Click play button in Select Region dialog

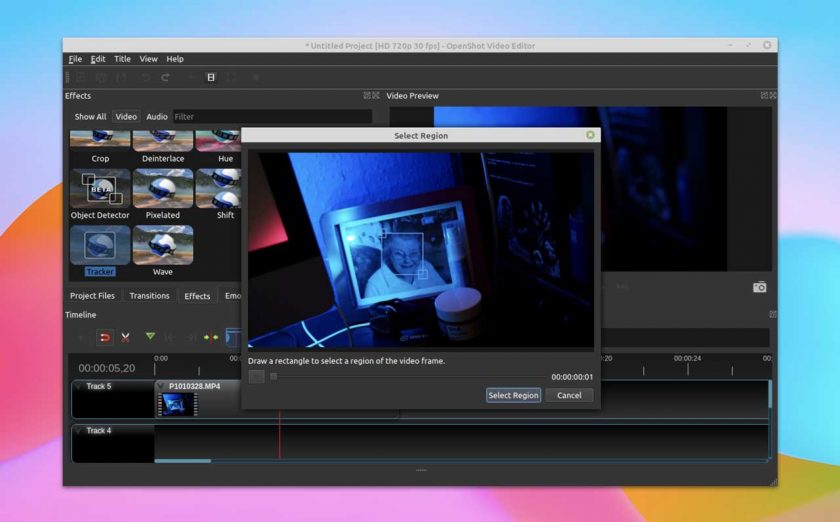(257, 377)
